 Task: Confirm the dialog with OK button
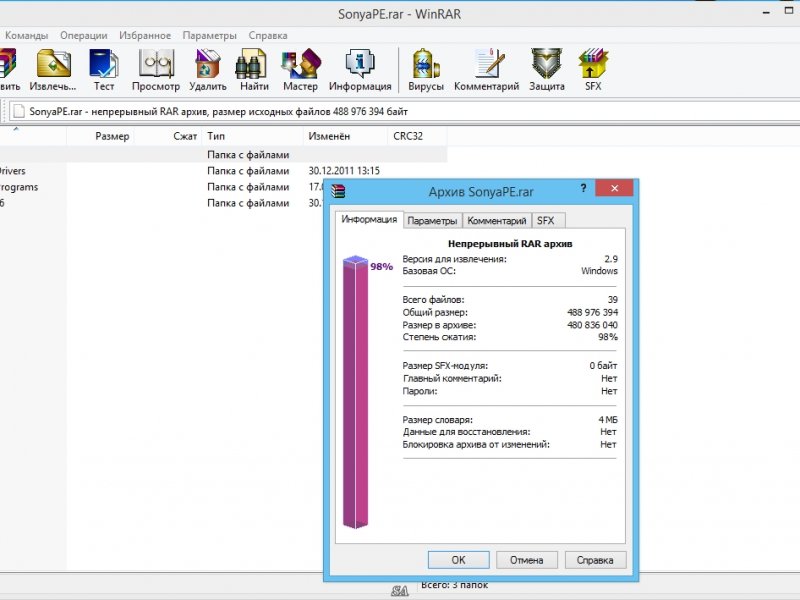click(x=458, y=560)
